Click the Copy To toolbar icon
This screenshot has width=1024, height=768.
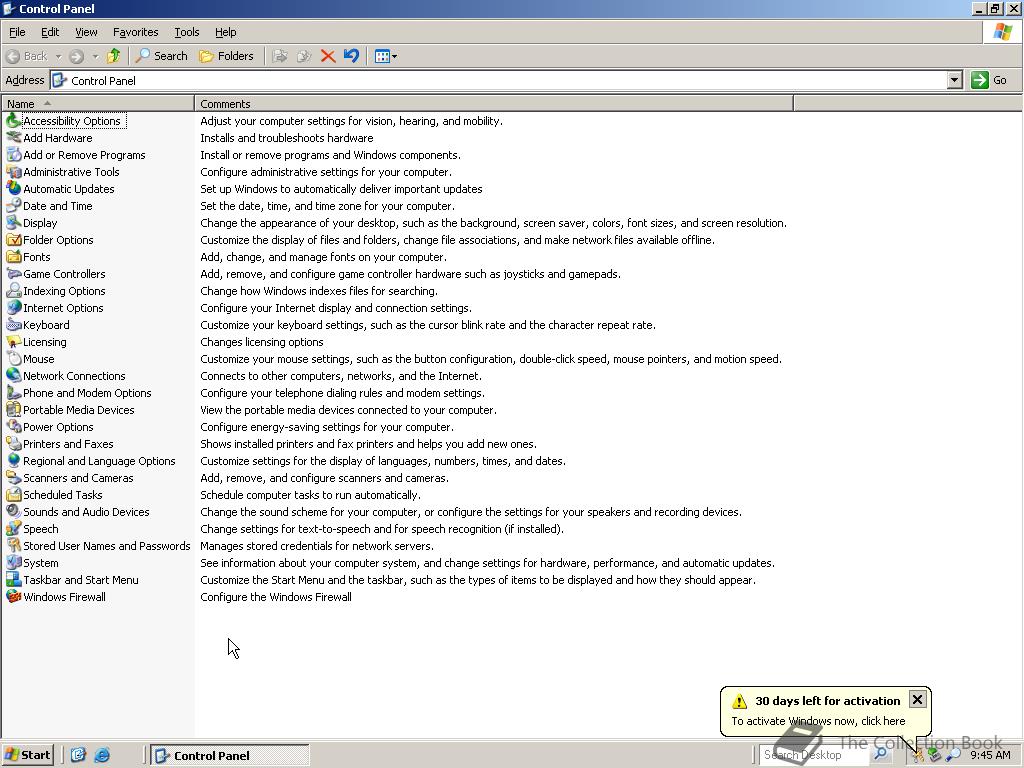(304, 56)
